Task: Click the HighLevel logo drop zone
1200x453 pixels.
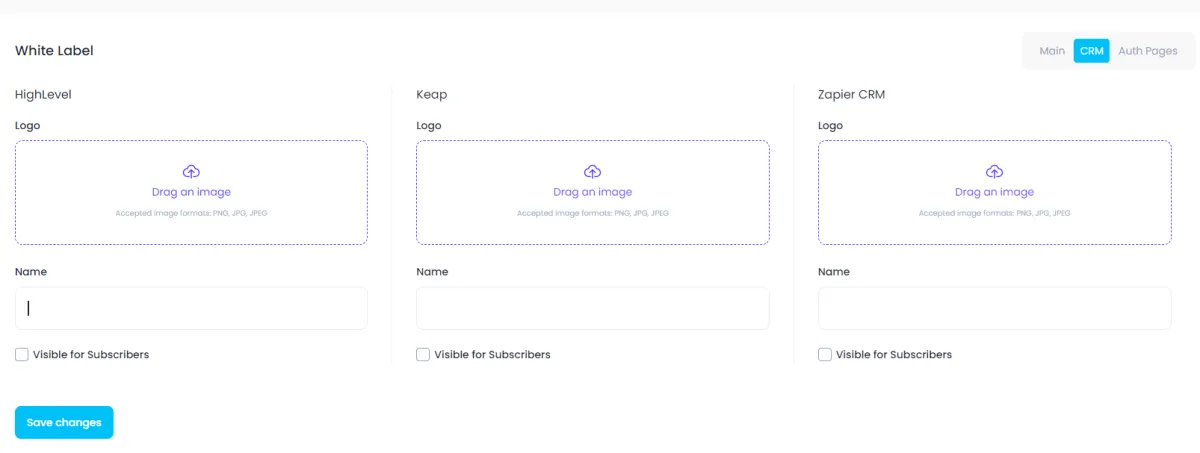Action: point(191,193)
